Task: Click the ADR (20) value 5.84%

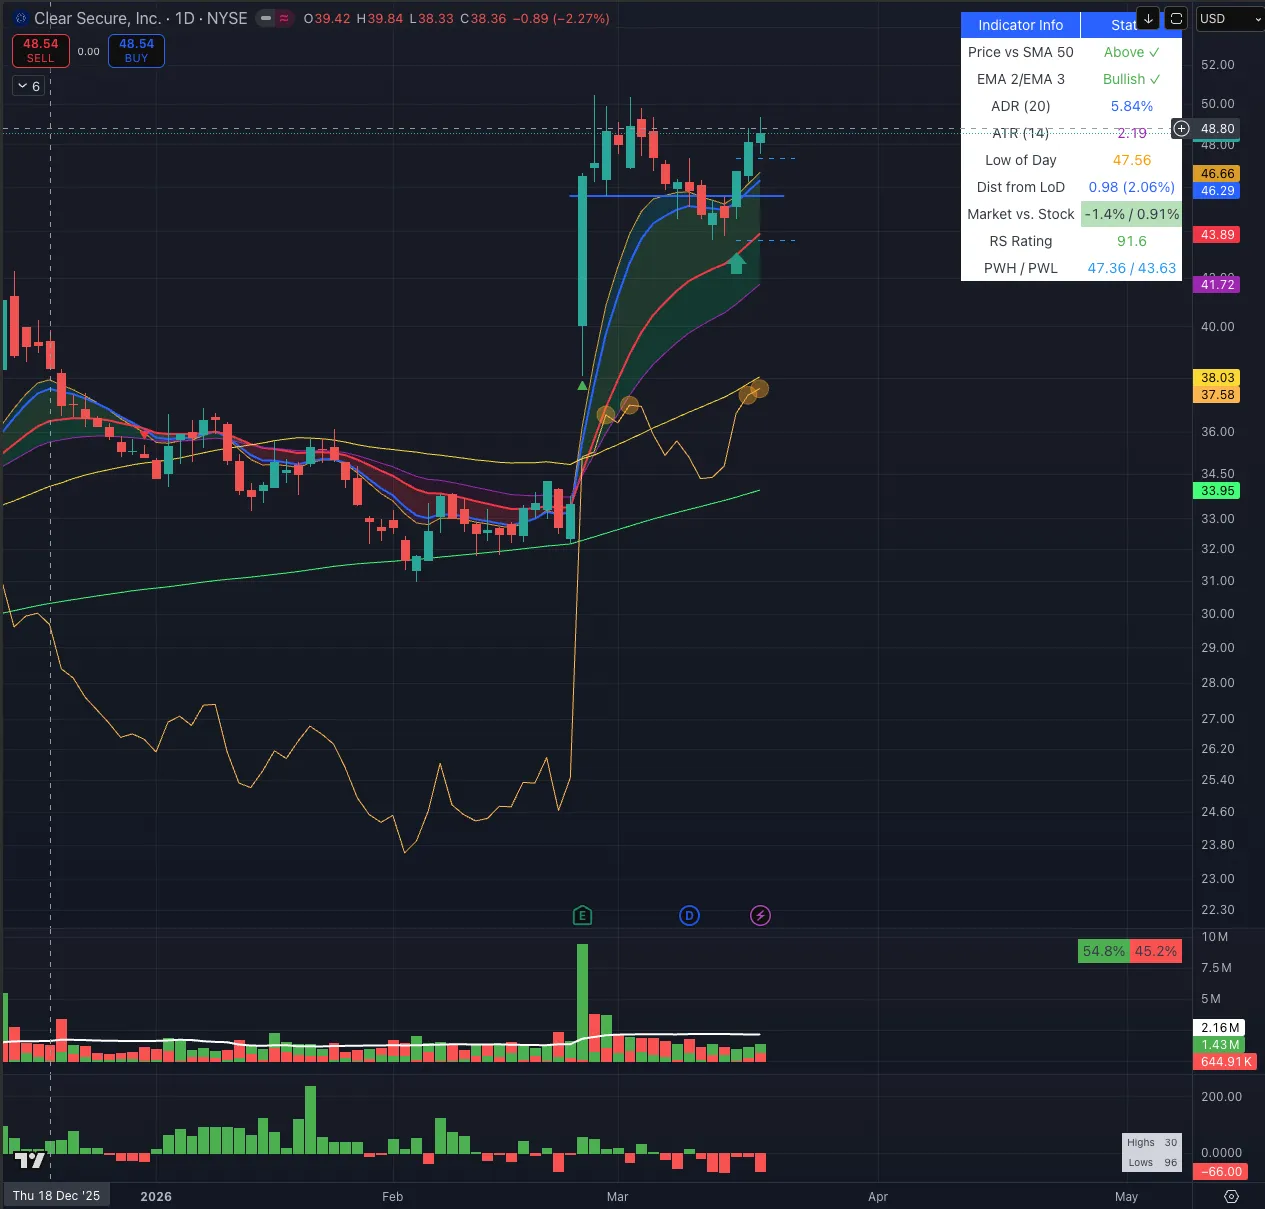Action: (x=1131, y=106)
